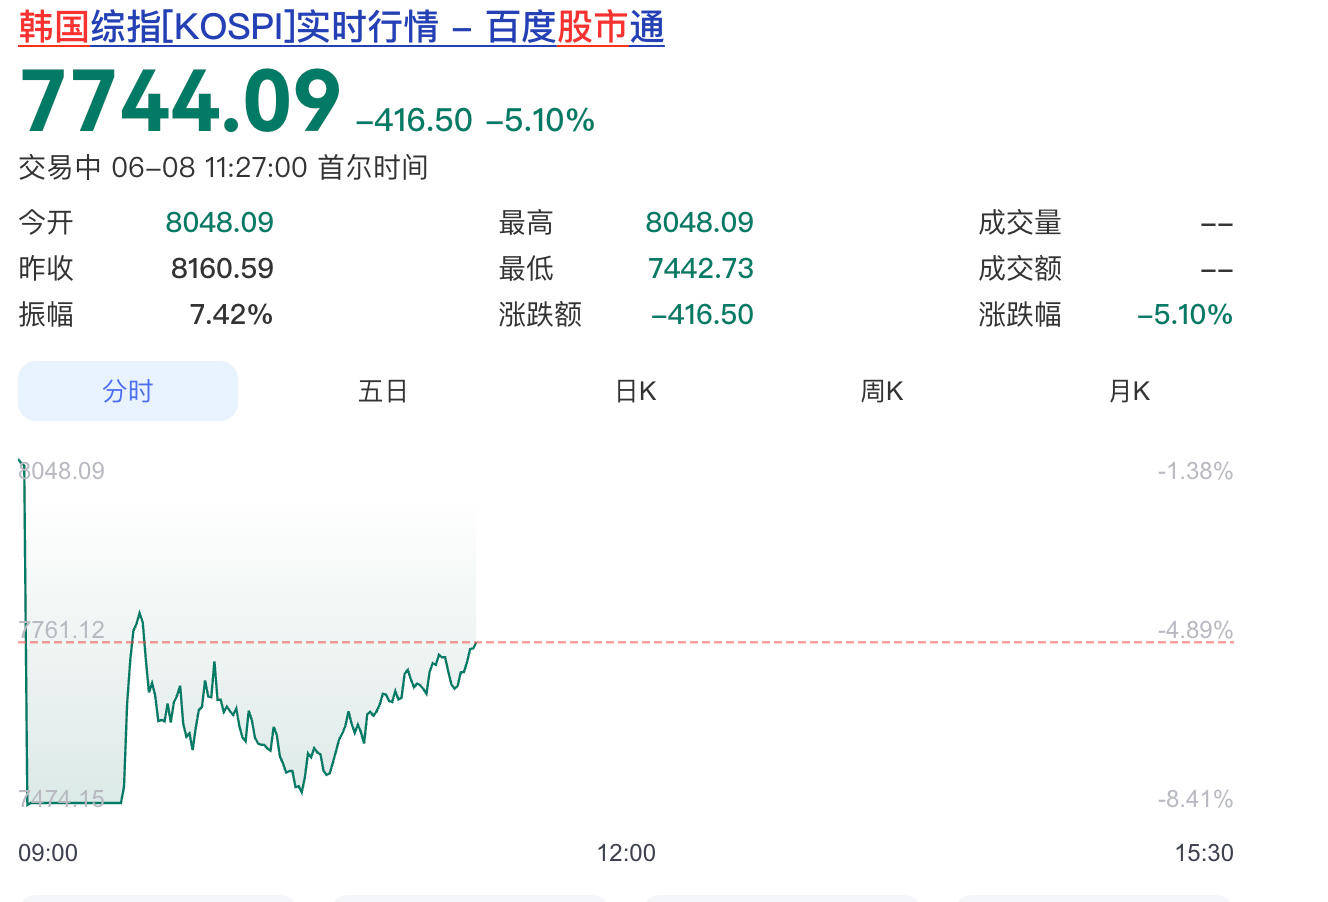
Task: Open the 月K chart tab
Action: click(x=1129, y=391)
